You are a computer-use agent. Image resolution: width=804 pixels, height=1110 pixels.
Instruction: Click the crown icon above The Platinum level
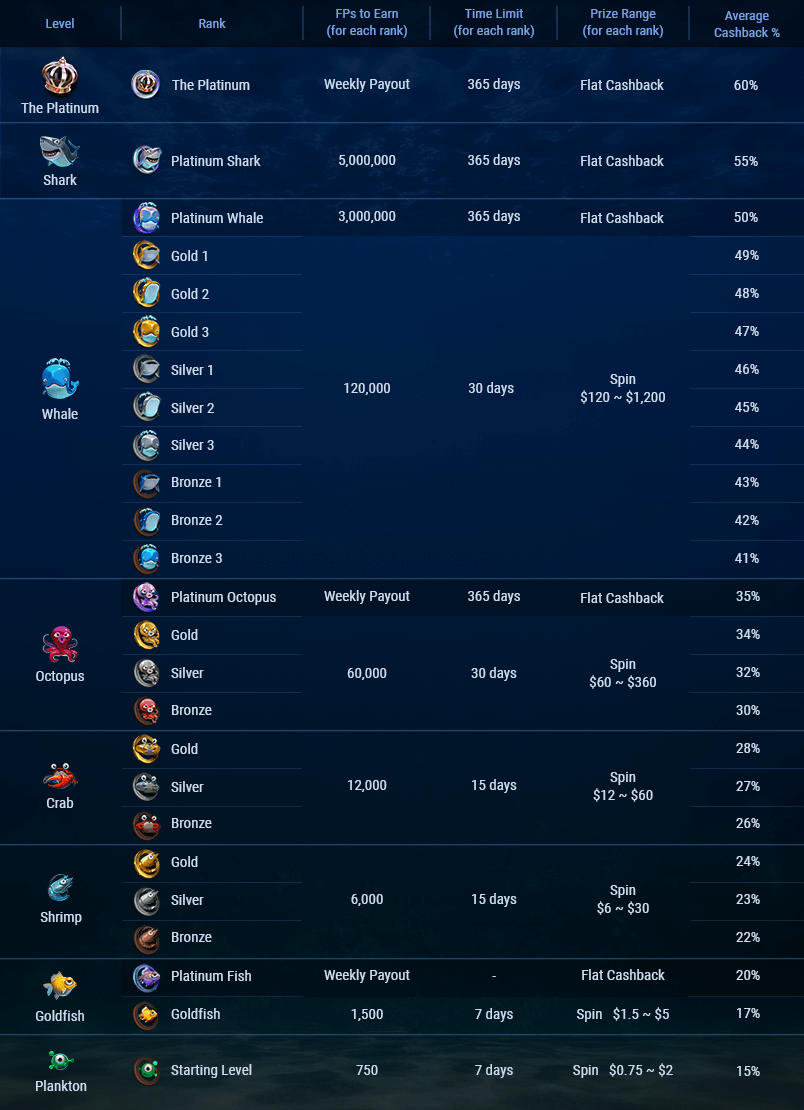click(60, 77)
